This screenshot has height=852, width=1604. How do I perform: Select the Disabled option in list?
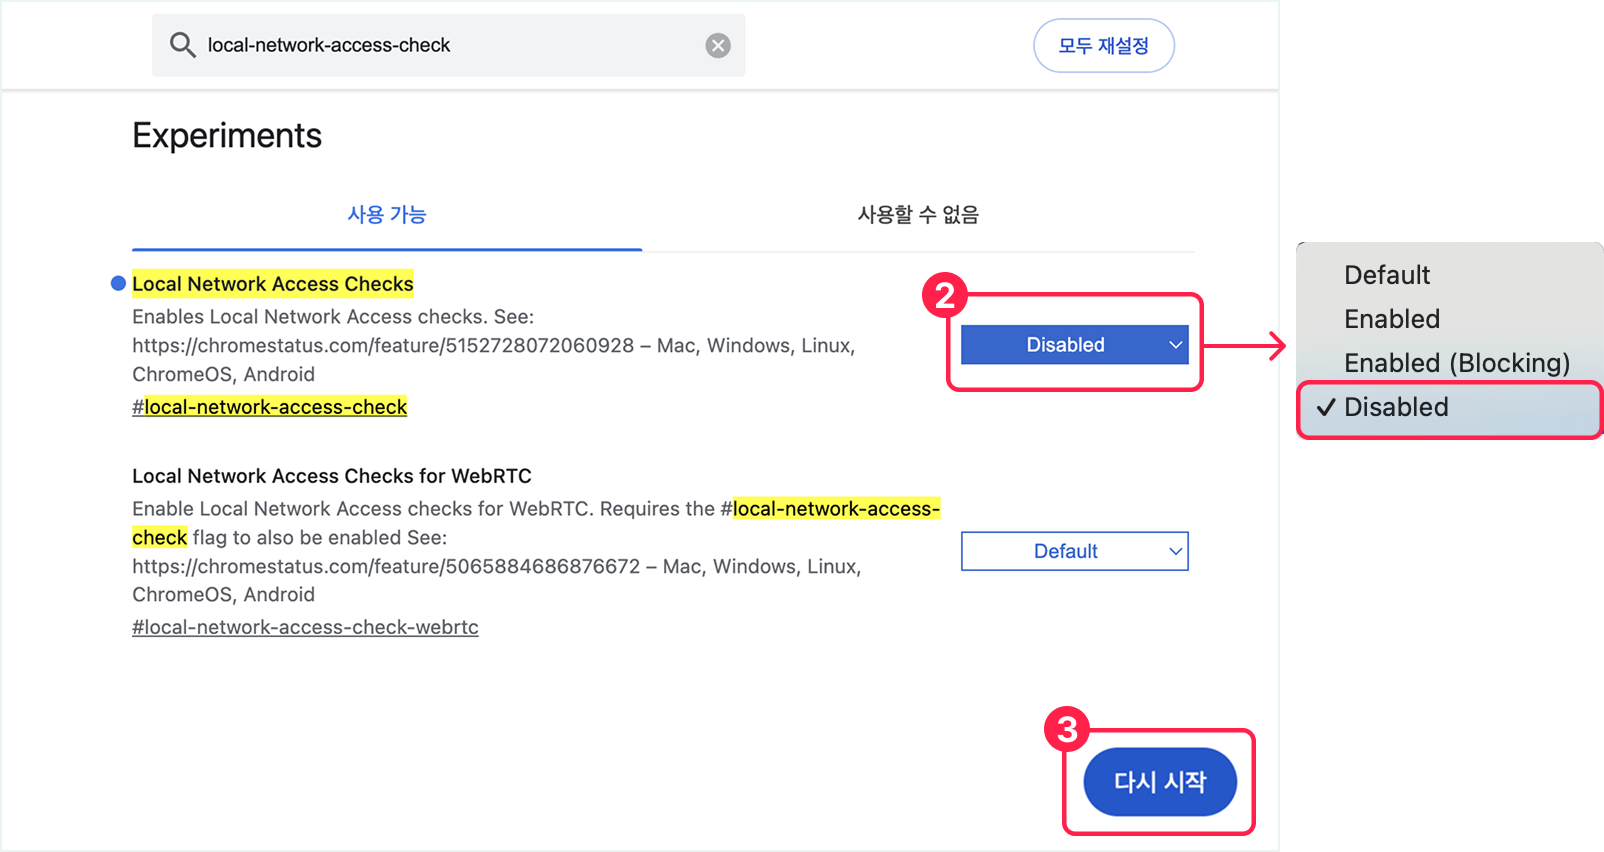click(1396, 408)
